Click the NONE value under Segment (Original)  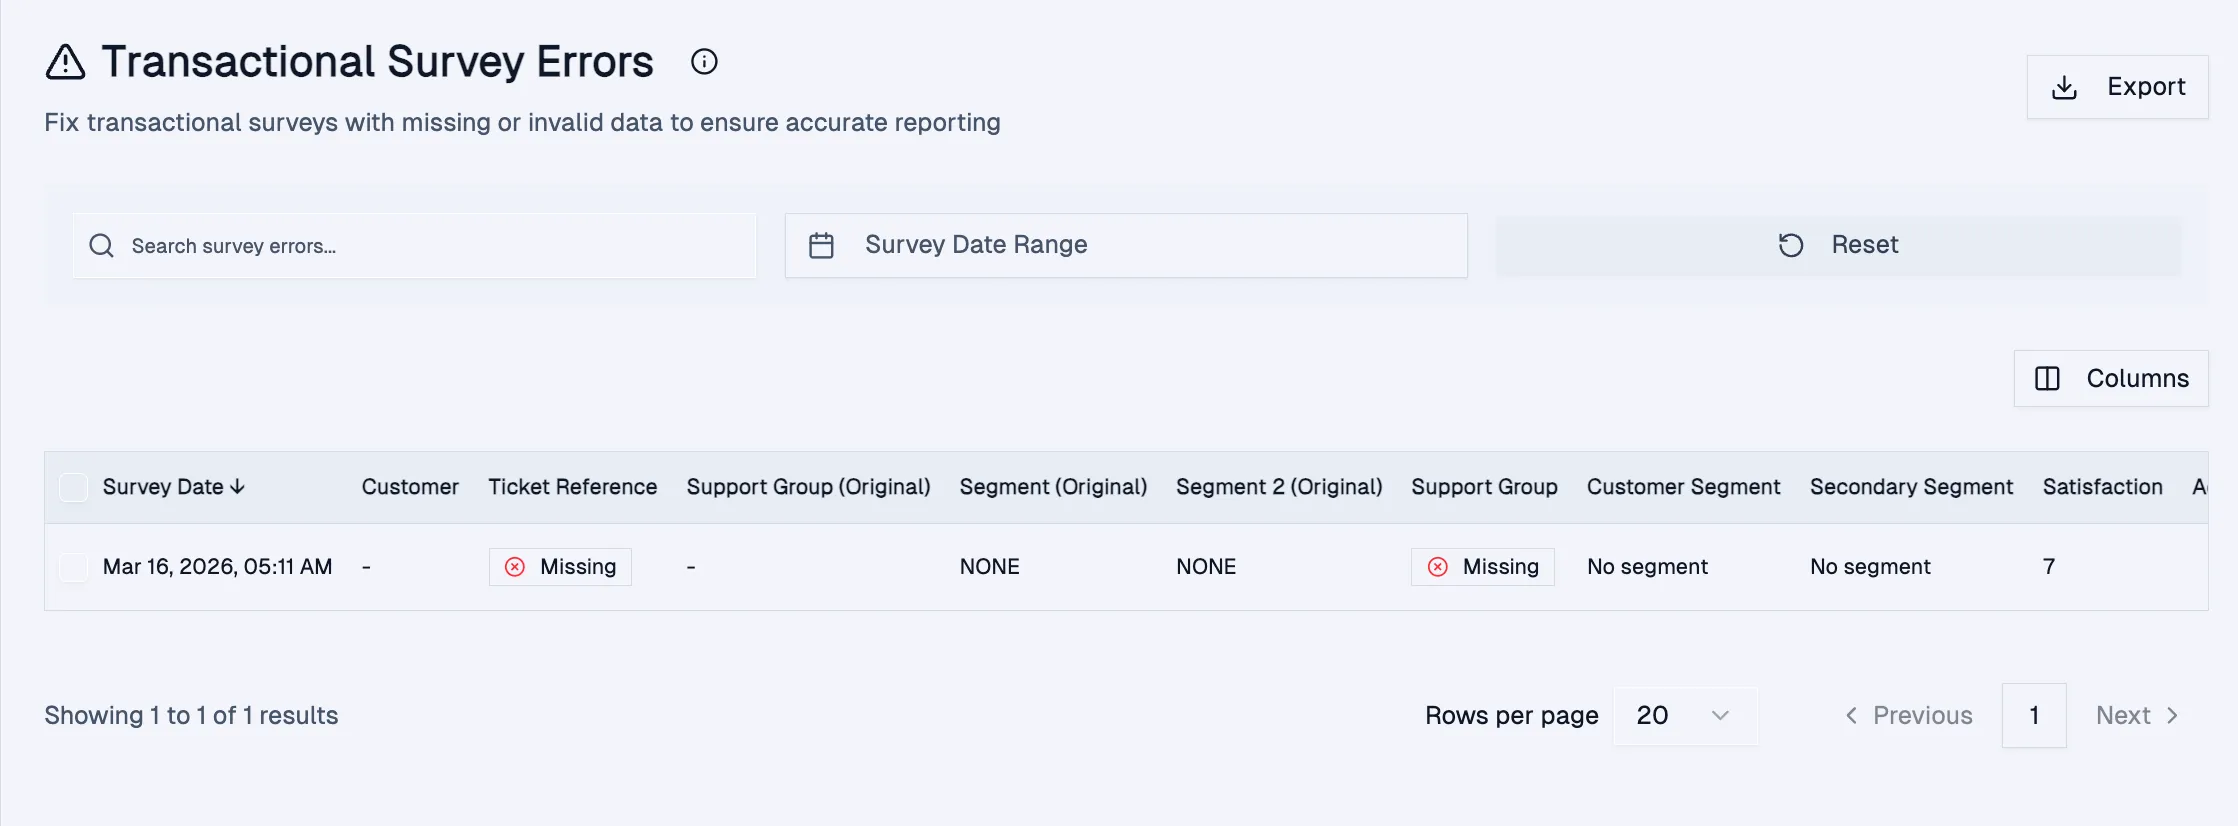(x=989, y=567)
